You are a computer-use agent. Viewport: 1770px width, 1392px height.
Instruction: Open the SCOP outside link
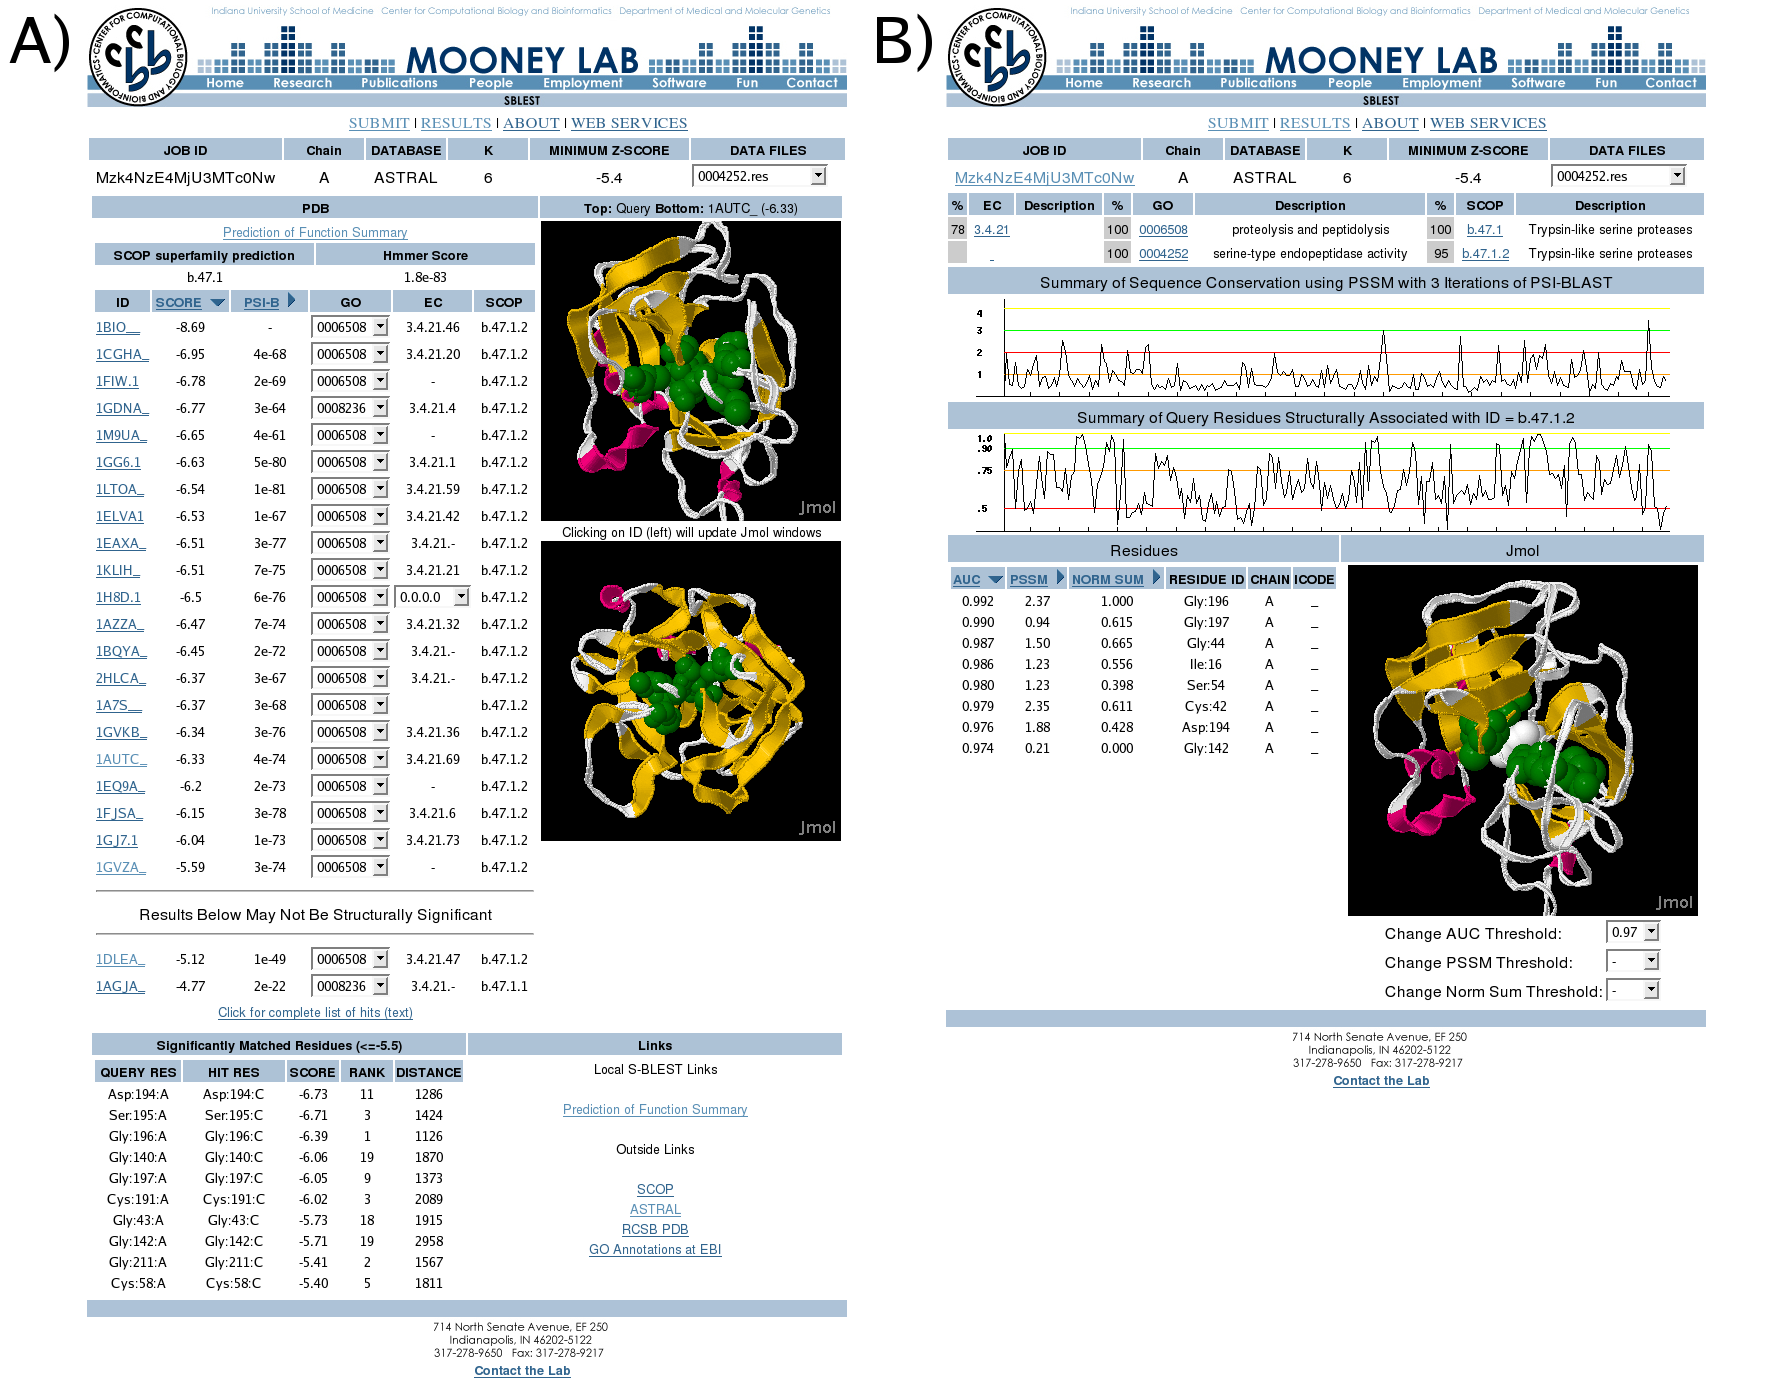[x=655, y=1189]
